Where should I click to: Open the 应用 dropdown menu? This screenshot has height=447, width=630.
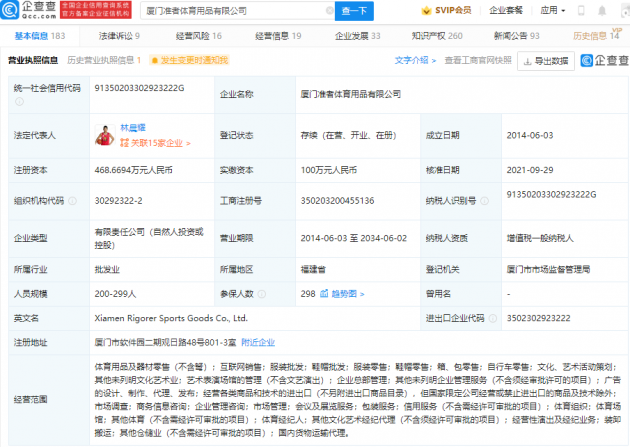[553, 10]
